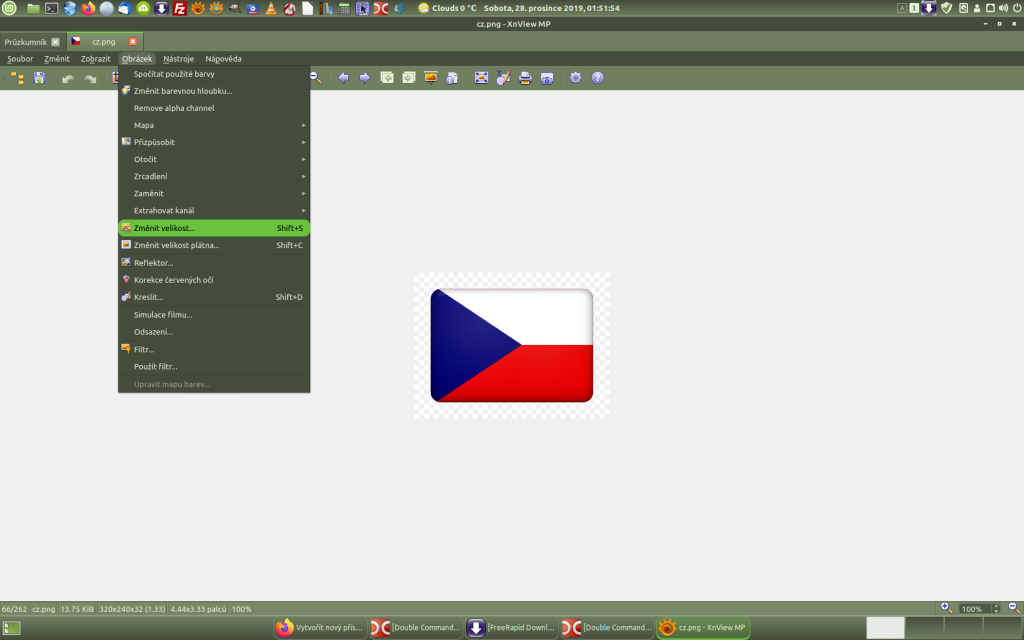Choose Změnit velikost plátna… from menu
The image size is (1024, 640).
click(x=214, y=246)
